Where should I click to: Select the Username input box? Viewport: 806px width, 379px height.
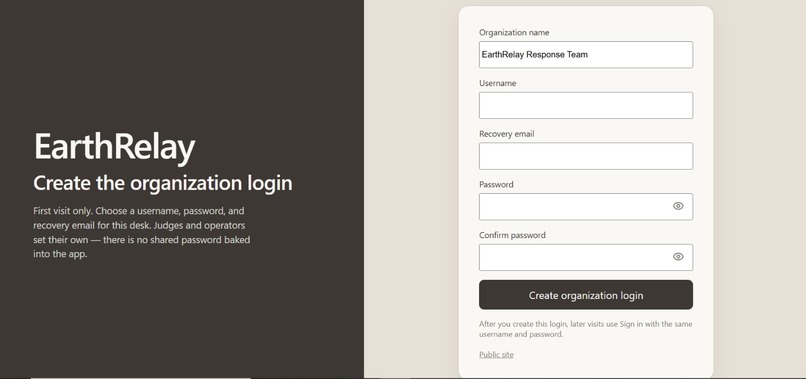(x=585, y=105)
